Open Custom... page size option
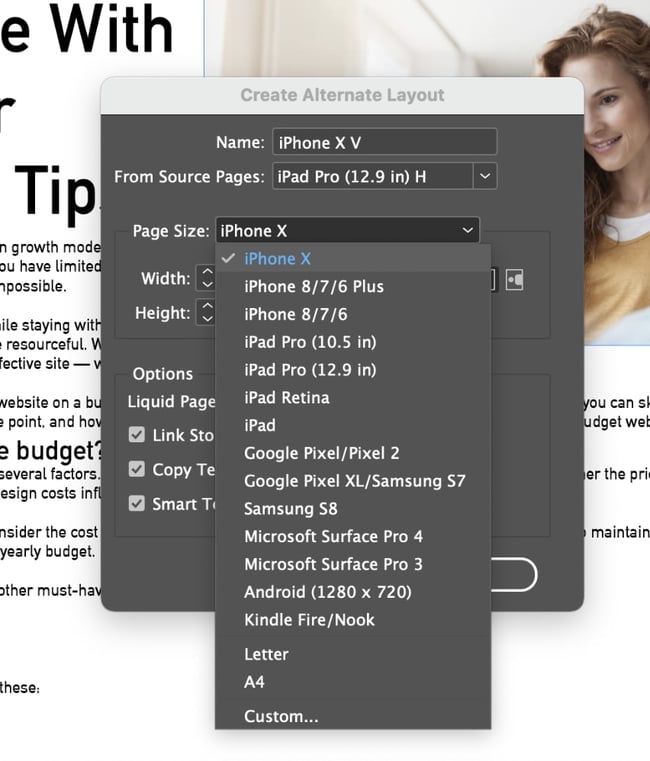The width and height of the screenshot is (650, 761). (x=281, y=716)
